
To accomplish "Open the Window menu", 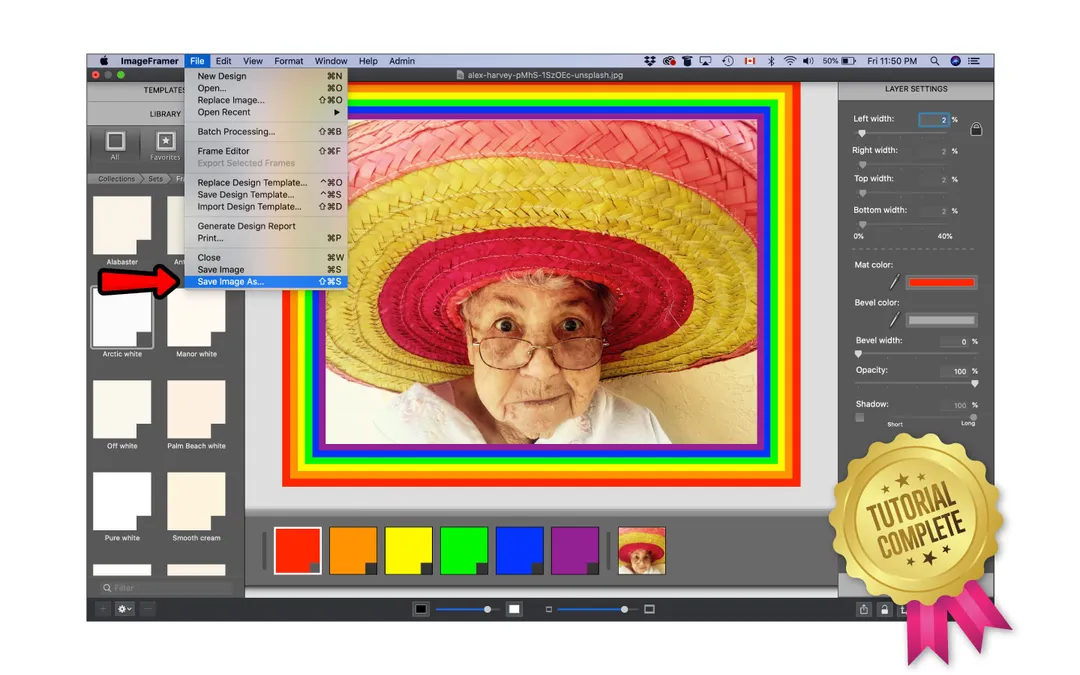I will [331, 61].
